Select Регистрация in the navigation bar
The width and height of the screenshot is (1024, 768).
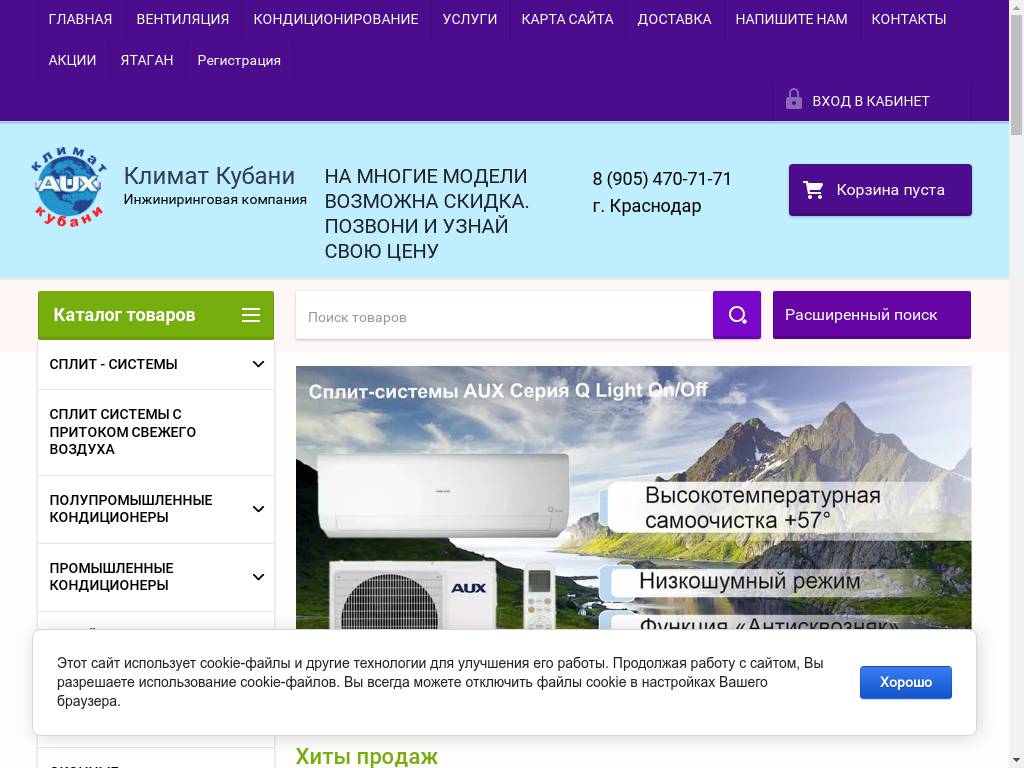239,60
